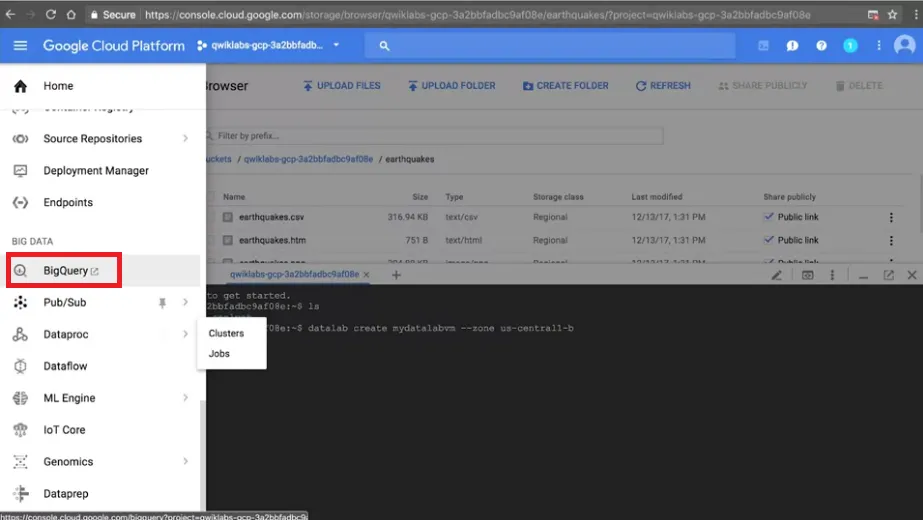The height and width of the screenshot is (520, 923).
Task: Open the feedback alert icon in header
Action: (792, 45)
